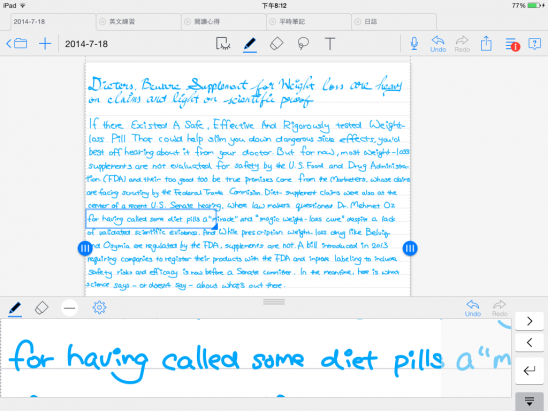The image size is (548, 411).
Task: Open the notebook folder browser
Action: coord(16,44)
